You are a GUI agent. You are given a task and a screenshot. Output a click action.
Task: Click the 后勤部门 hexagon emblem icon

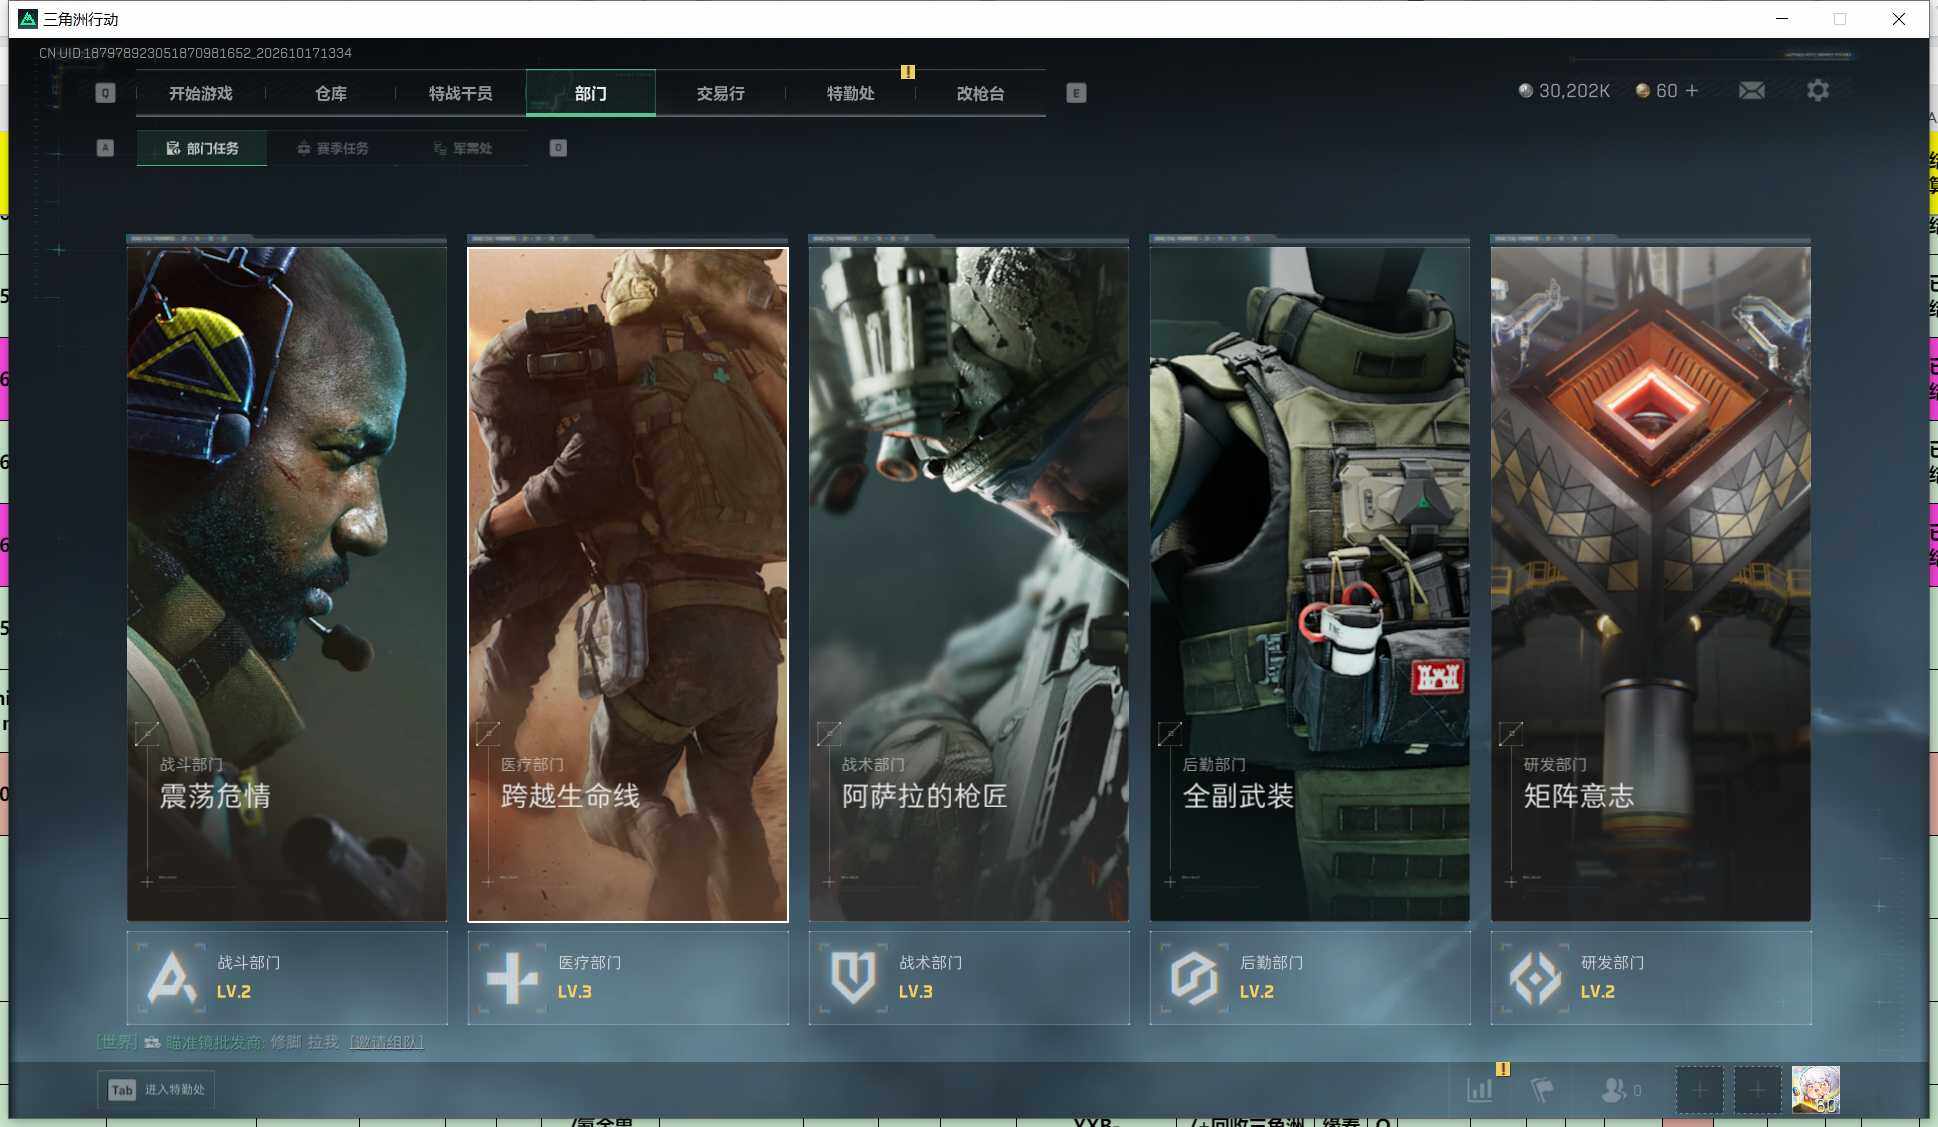[1194, 977]
